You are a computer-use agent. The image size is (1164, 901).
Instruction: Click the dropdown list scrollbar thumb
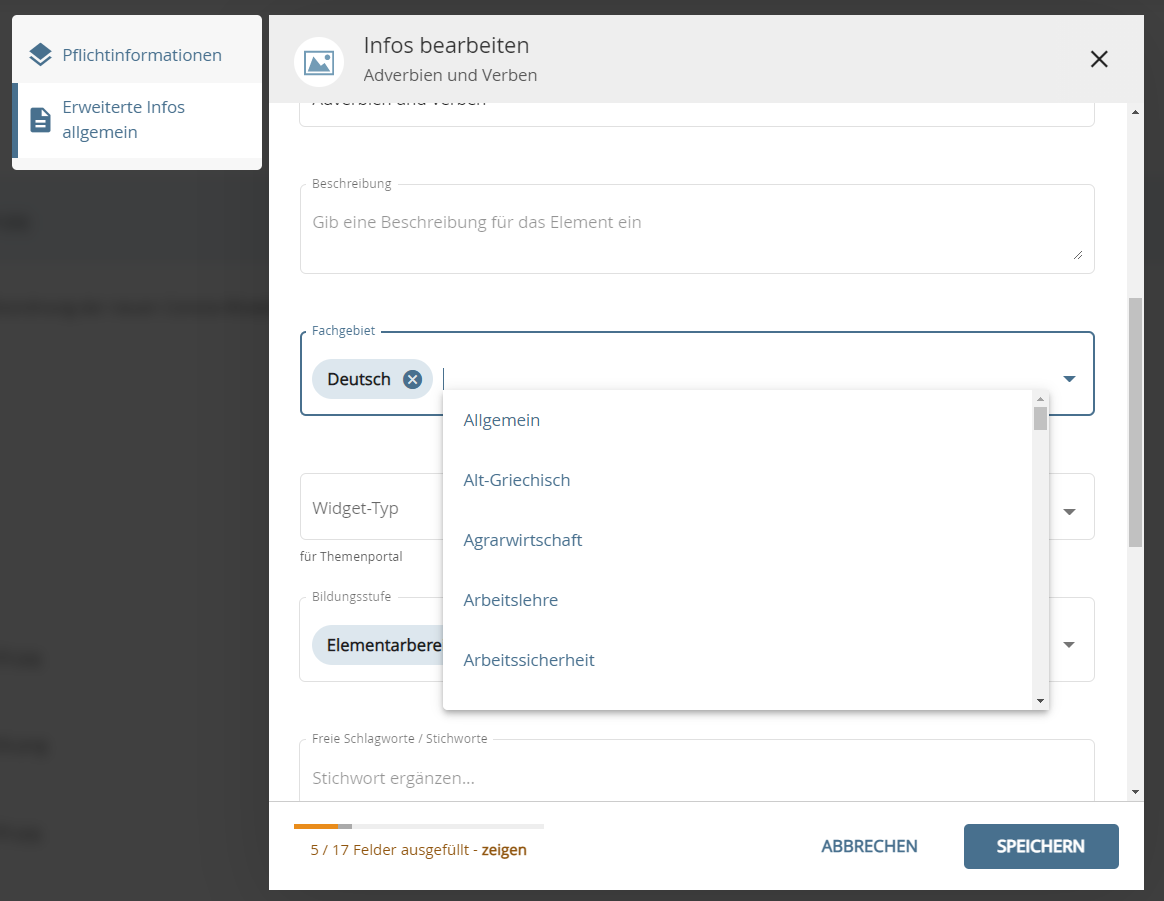pyautogui.click(x=1040, y=419)
